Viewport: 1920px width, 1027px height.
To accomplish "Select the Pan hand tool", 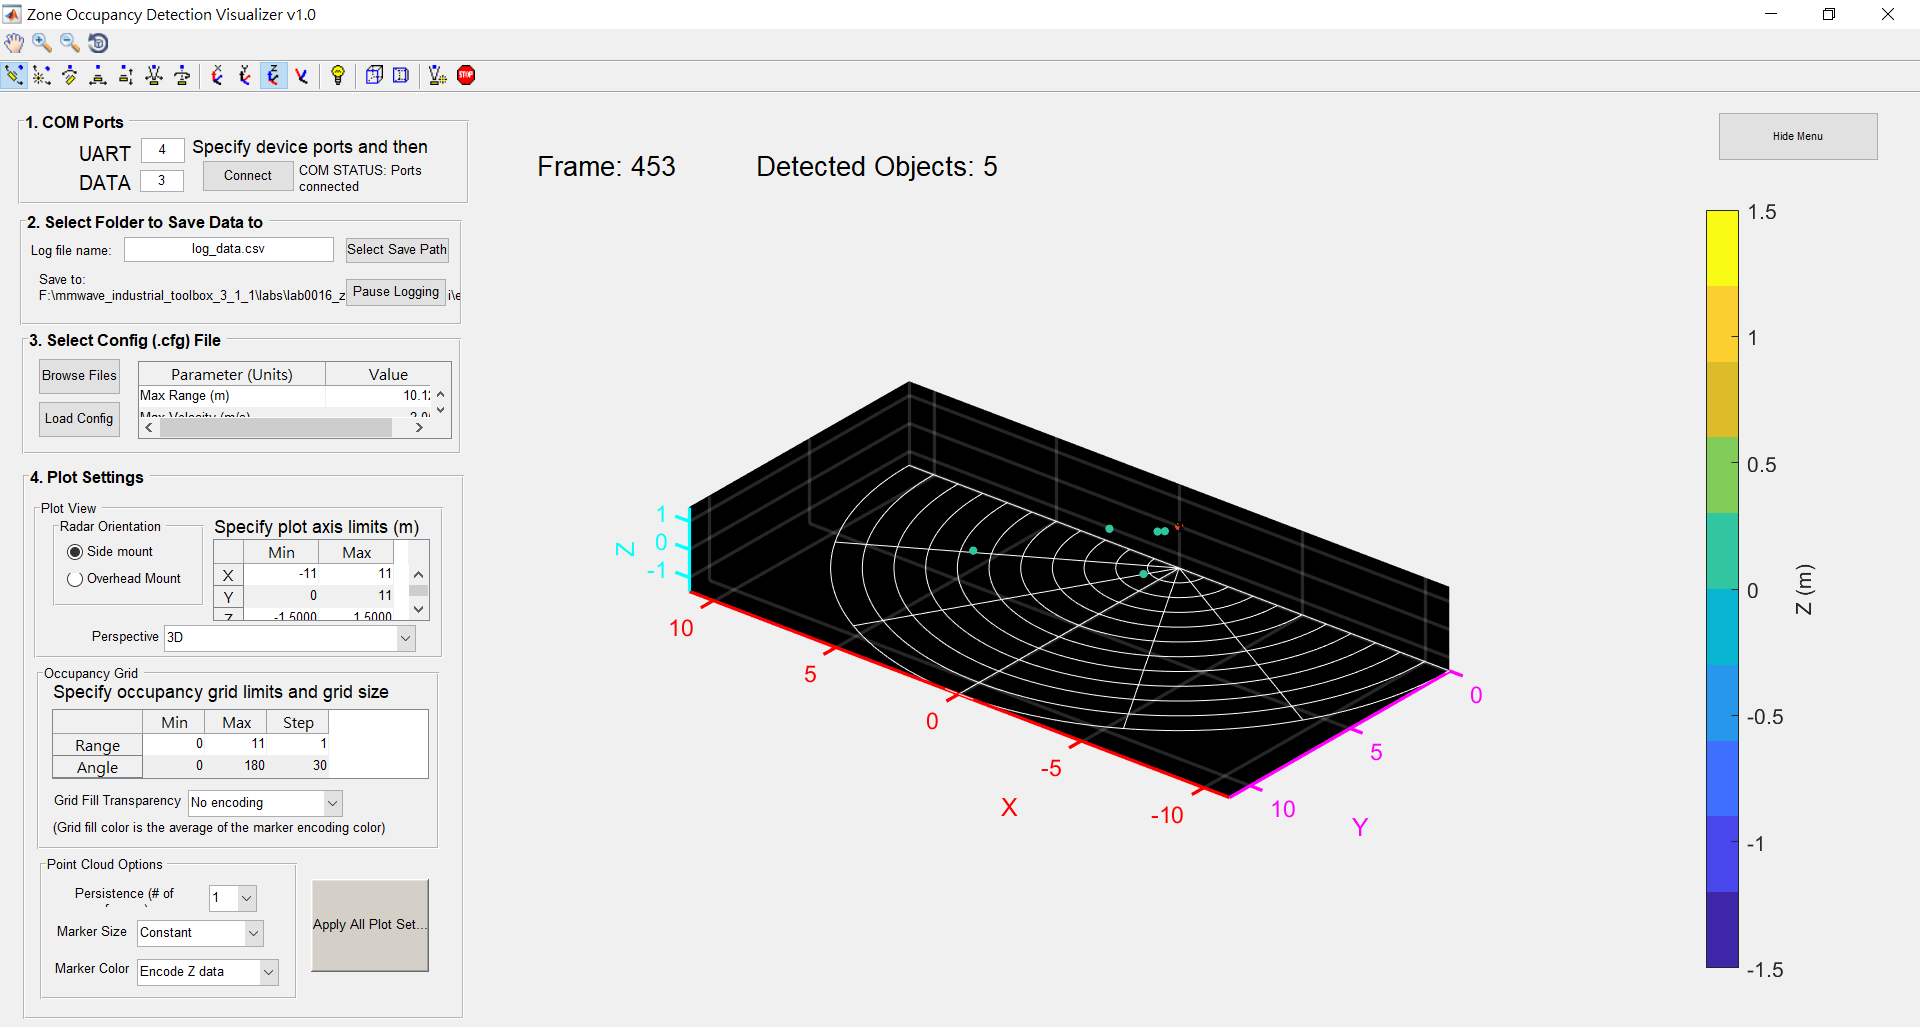I will pyautogui.click(x=14, y=42).
